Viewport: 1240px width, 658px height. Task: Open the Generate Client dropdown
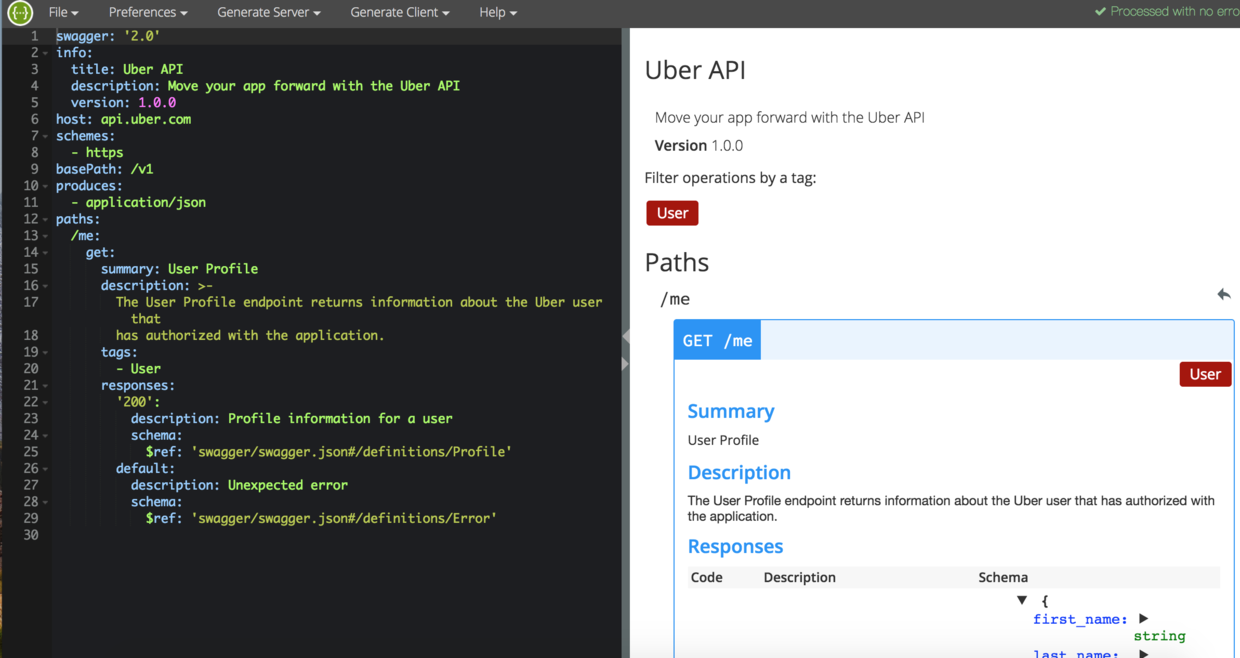tap(399, 12)
